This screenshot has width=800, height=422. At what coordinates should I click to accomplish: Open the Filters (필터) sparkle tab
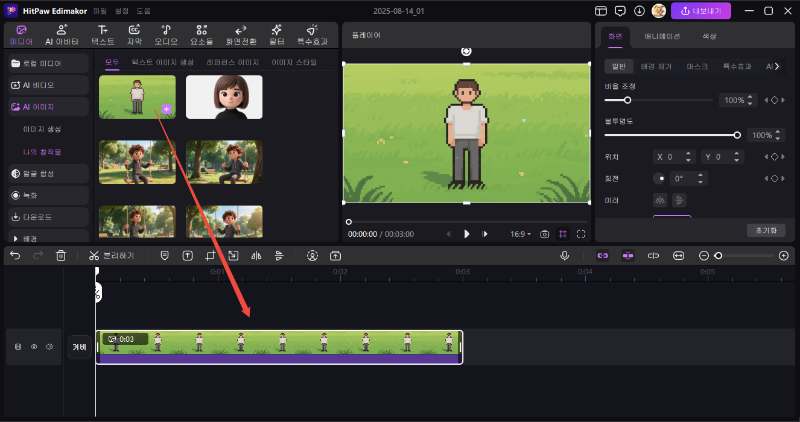[x=277, y=35]
